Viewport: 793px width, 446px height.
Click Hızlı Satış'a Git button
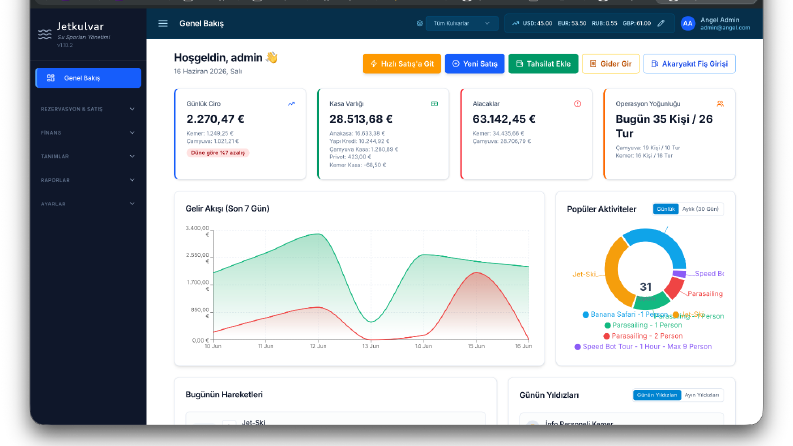tap(402, 64)
